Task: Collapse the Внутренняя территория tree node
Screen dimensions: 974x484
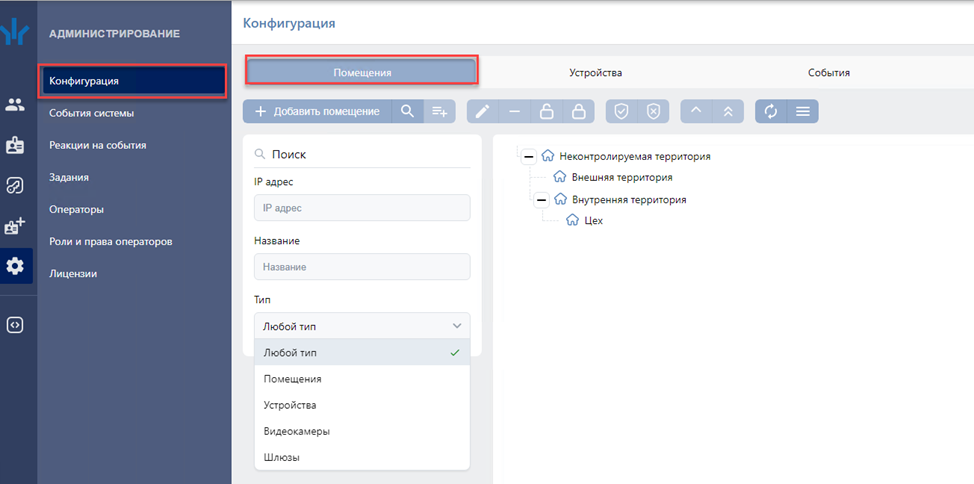Action: (542, 200)
